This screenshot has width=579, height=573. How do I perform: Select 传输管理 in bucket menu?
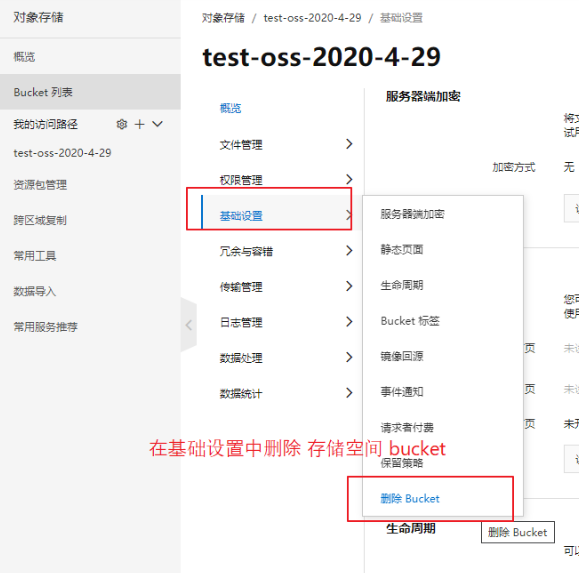tap(241, 287)
